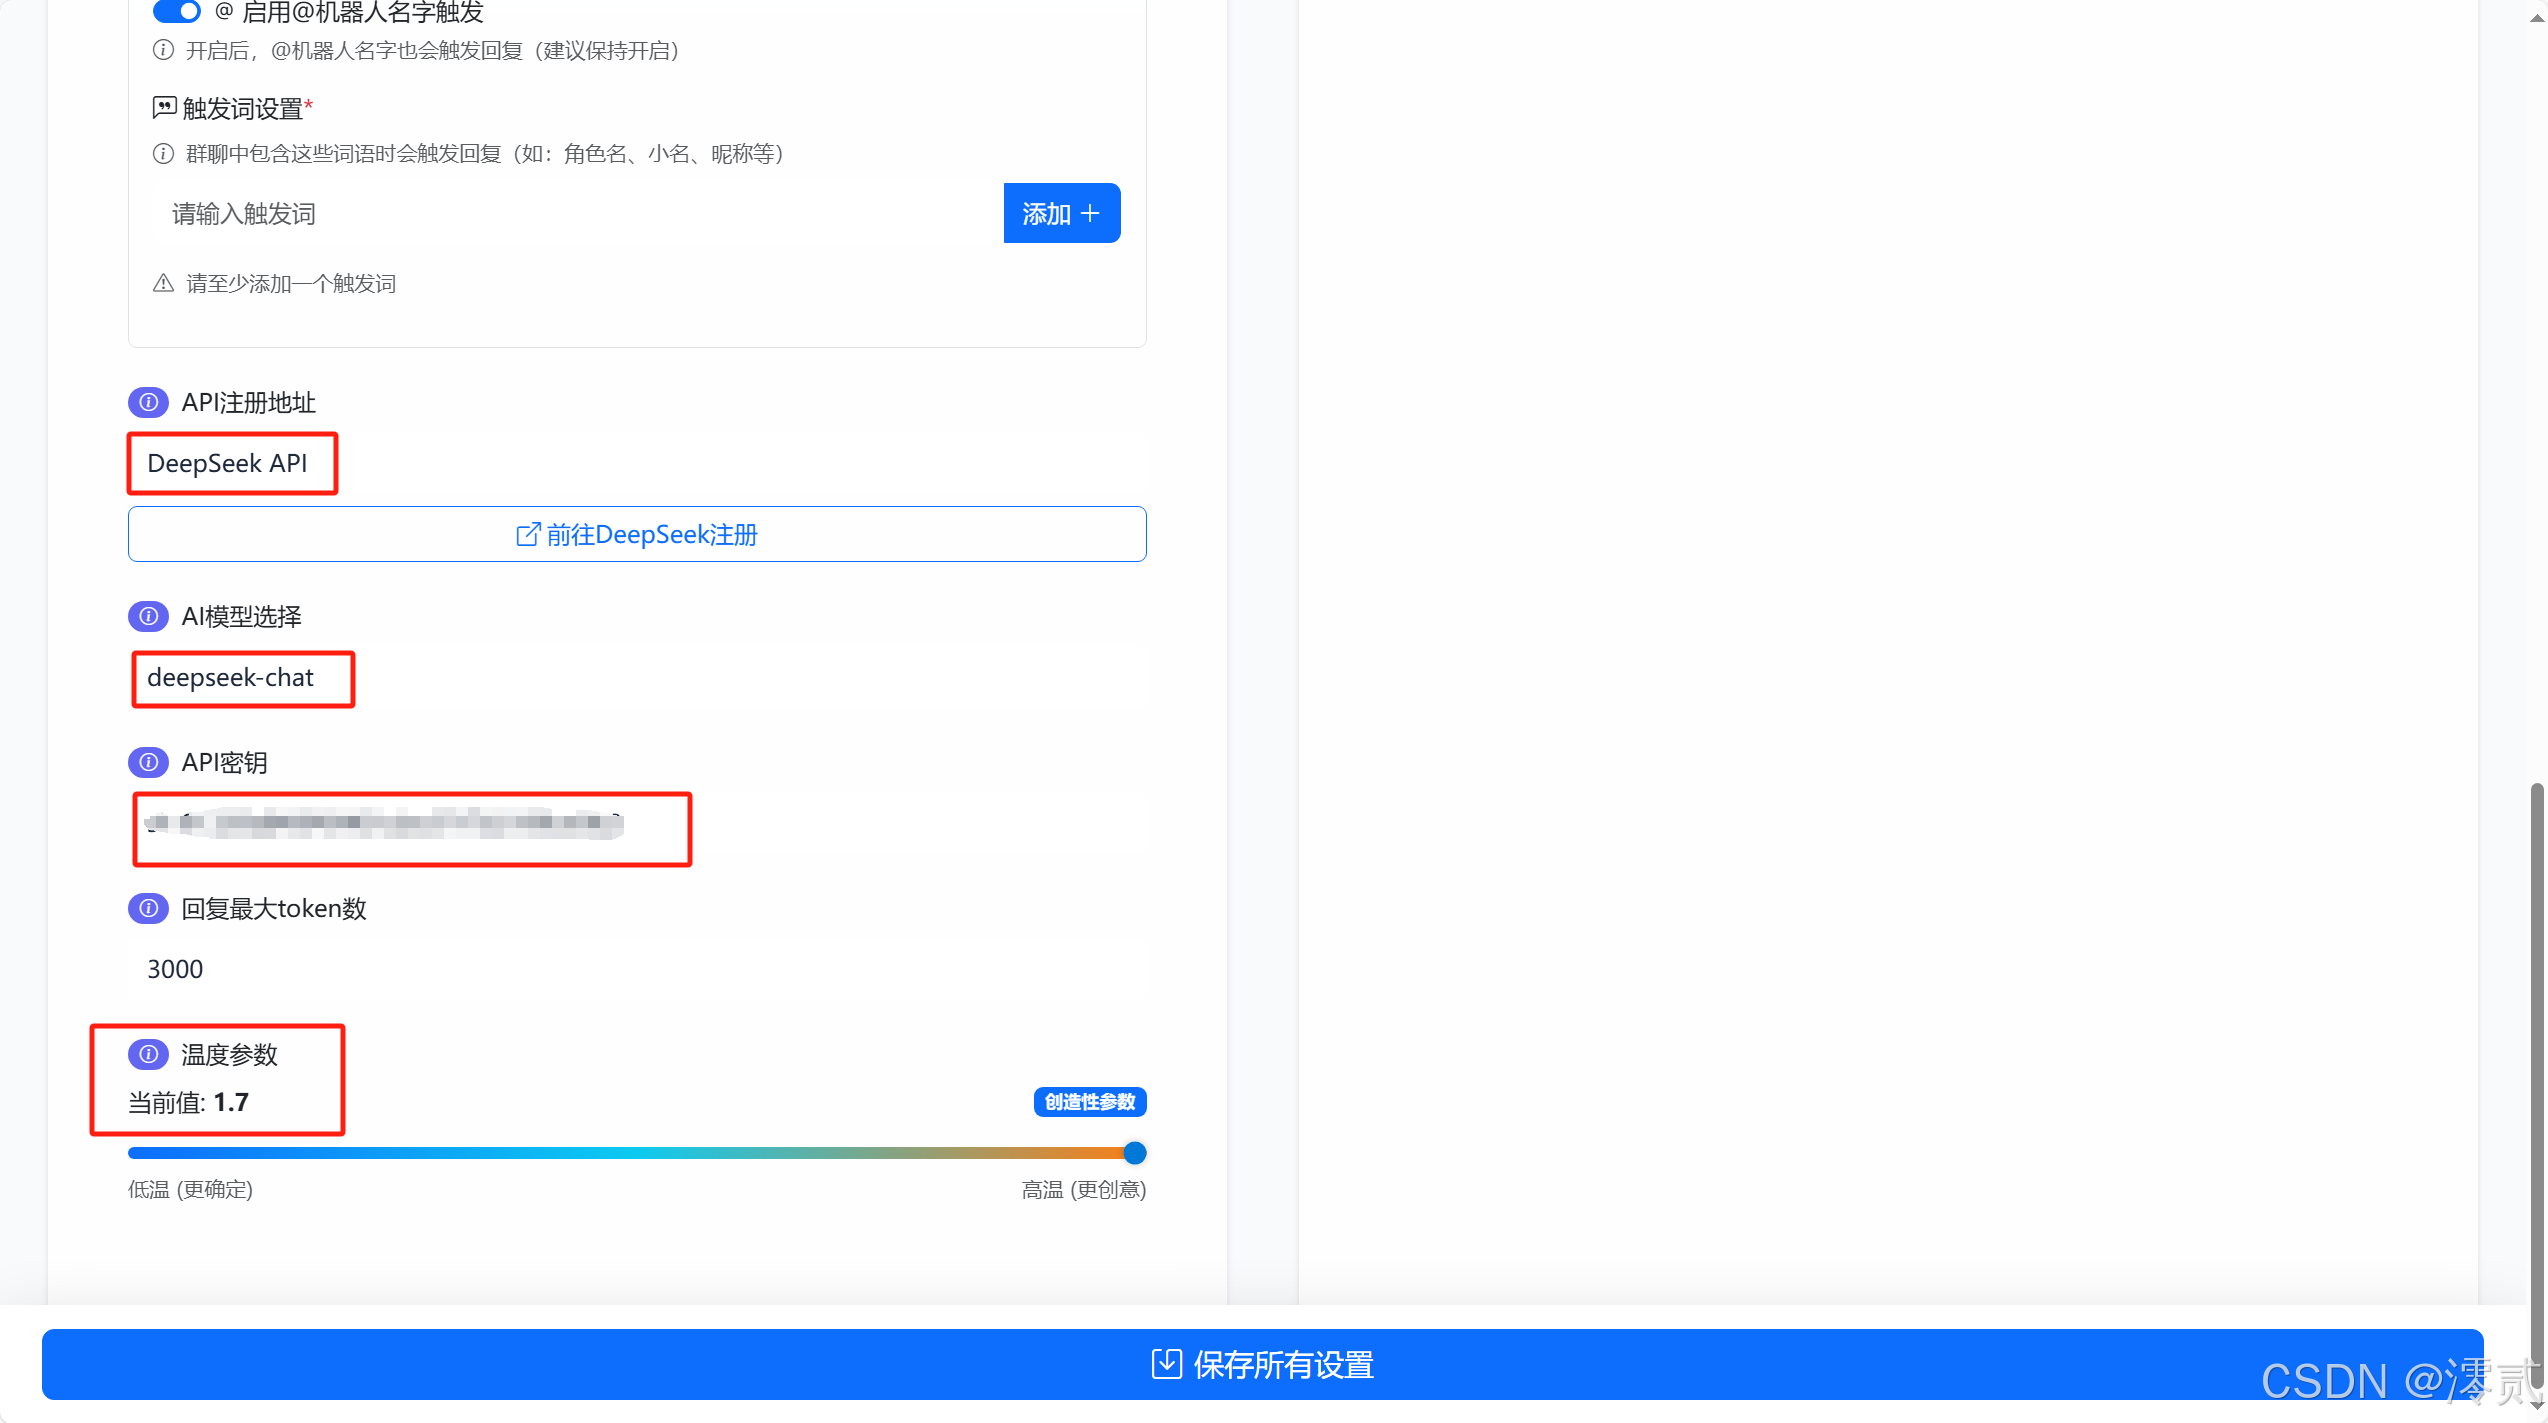Viewport: 2548px width, 1423px height.
Task: Click the warning triangle icon near 请至少添加一个触发词
Action: 163,284
